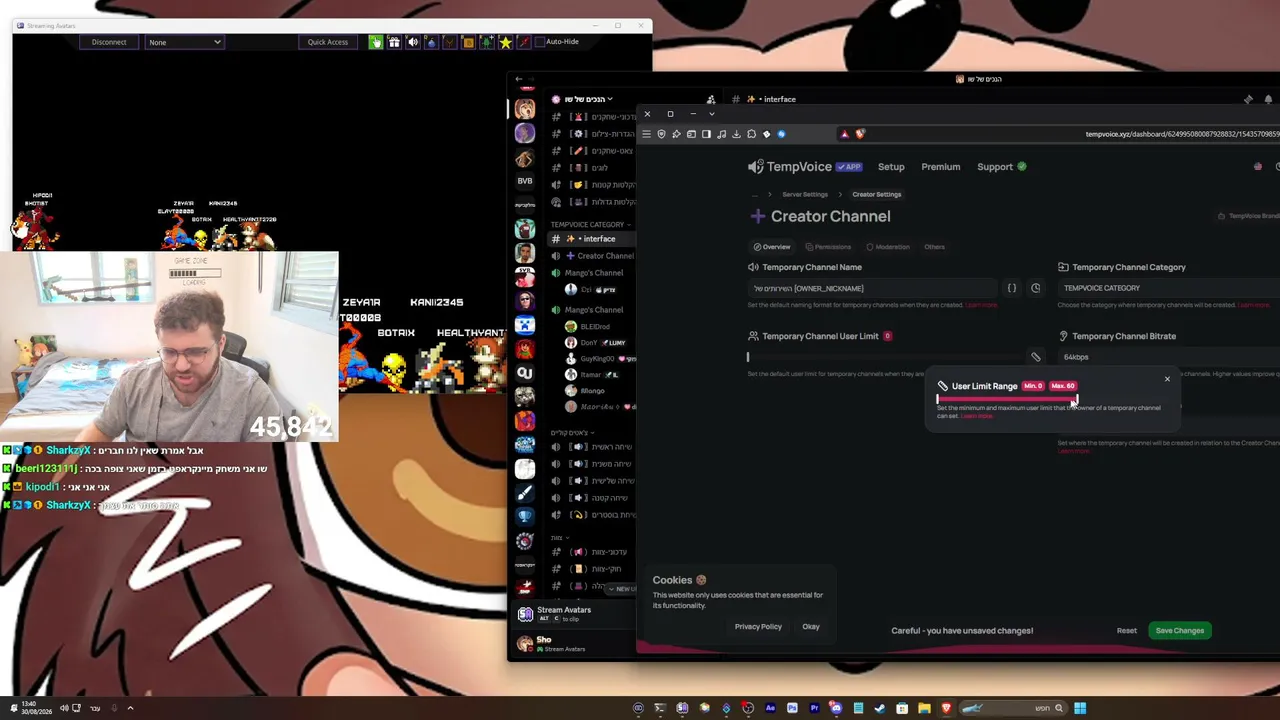
Task: Open Premiere Pro from the taskbar
Action: point(814,709)
